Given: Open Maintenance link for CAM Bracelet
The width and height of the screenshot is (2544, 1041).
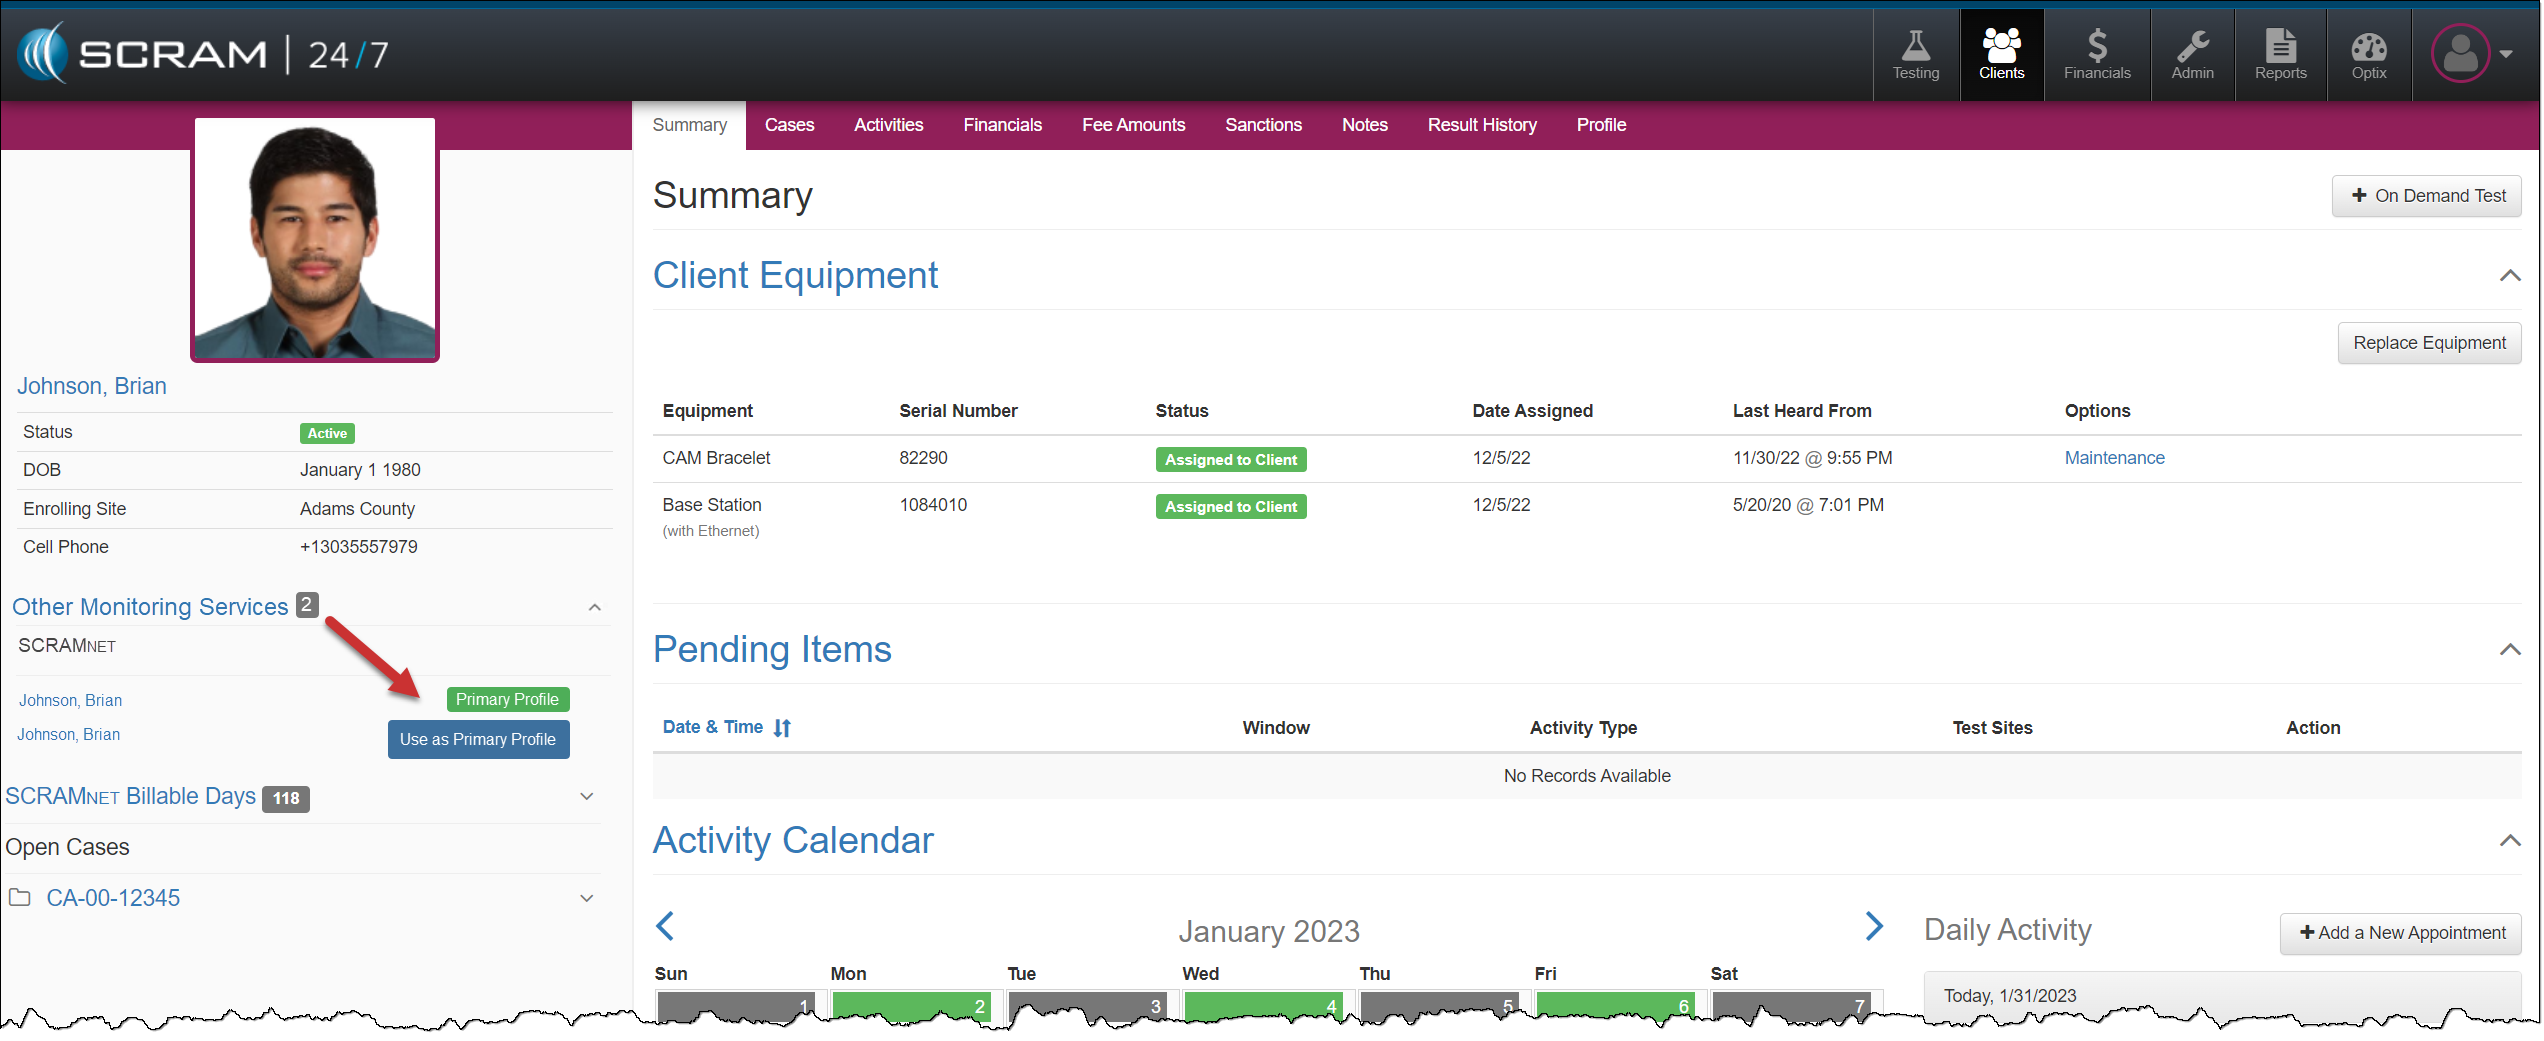Looking at the screenshot, I should coord(2114,458).
